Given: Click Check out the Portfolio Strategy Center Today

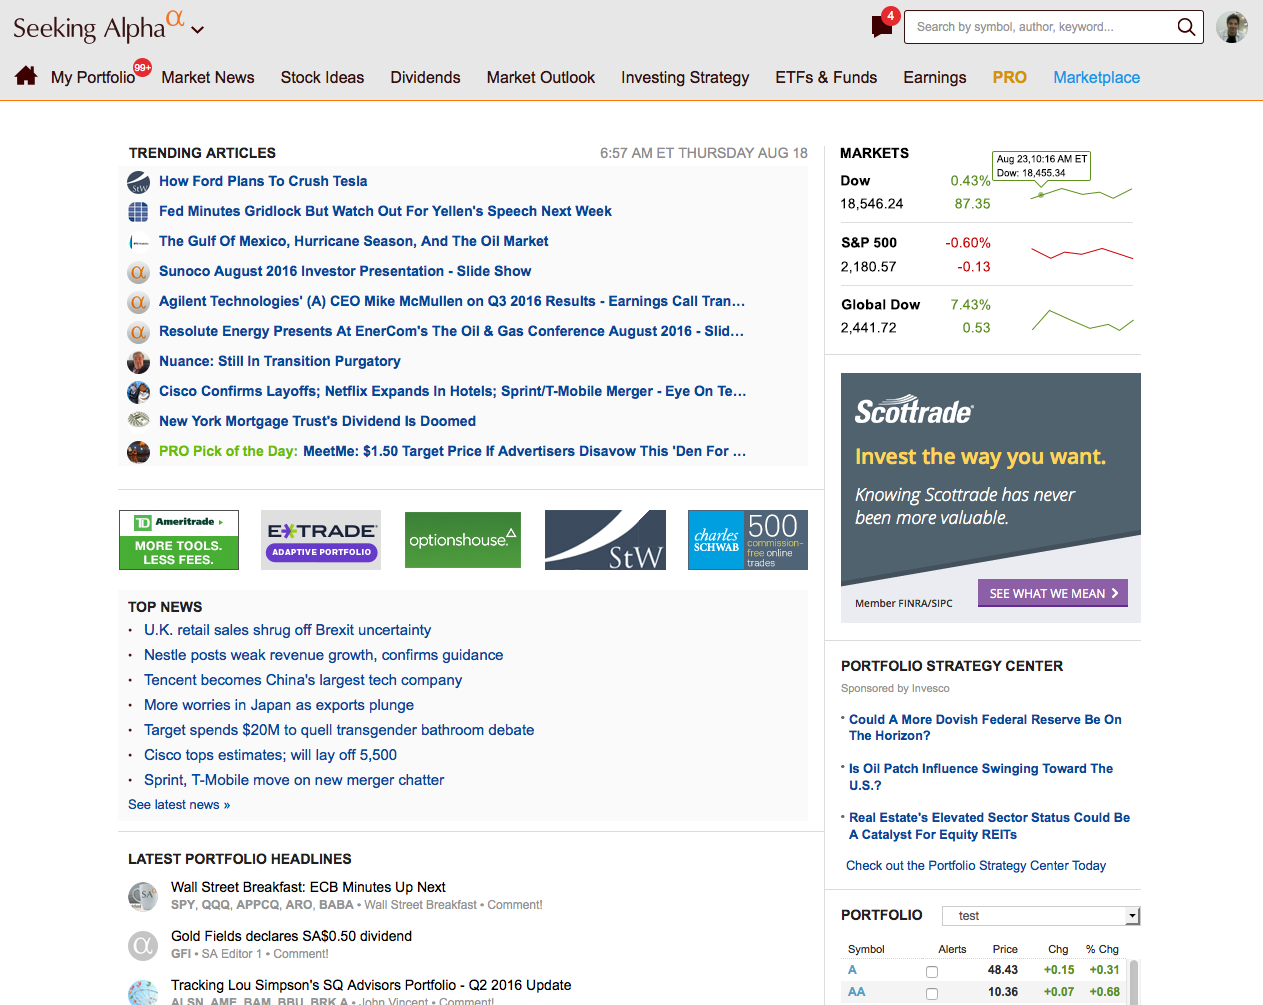Looking at the screenshot, I should (x=976, y=866).
